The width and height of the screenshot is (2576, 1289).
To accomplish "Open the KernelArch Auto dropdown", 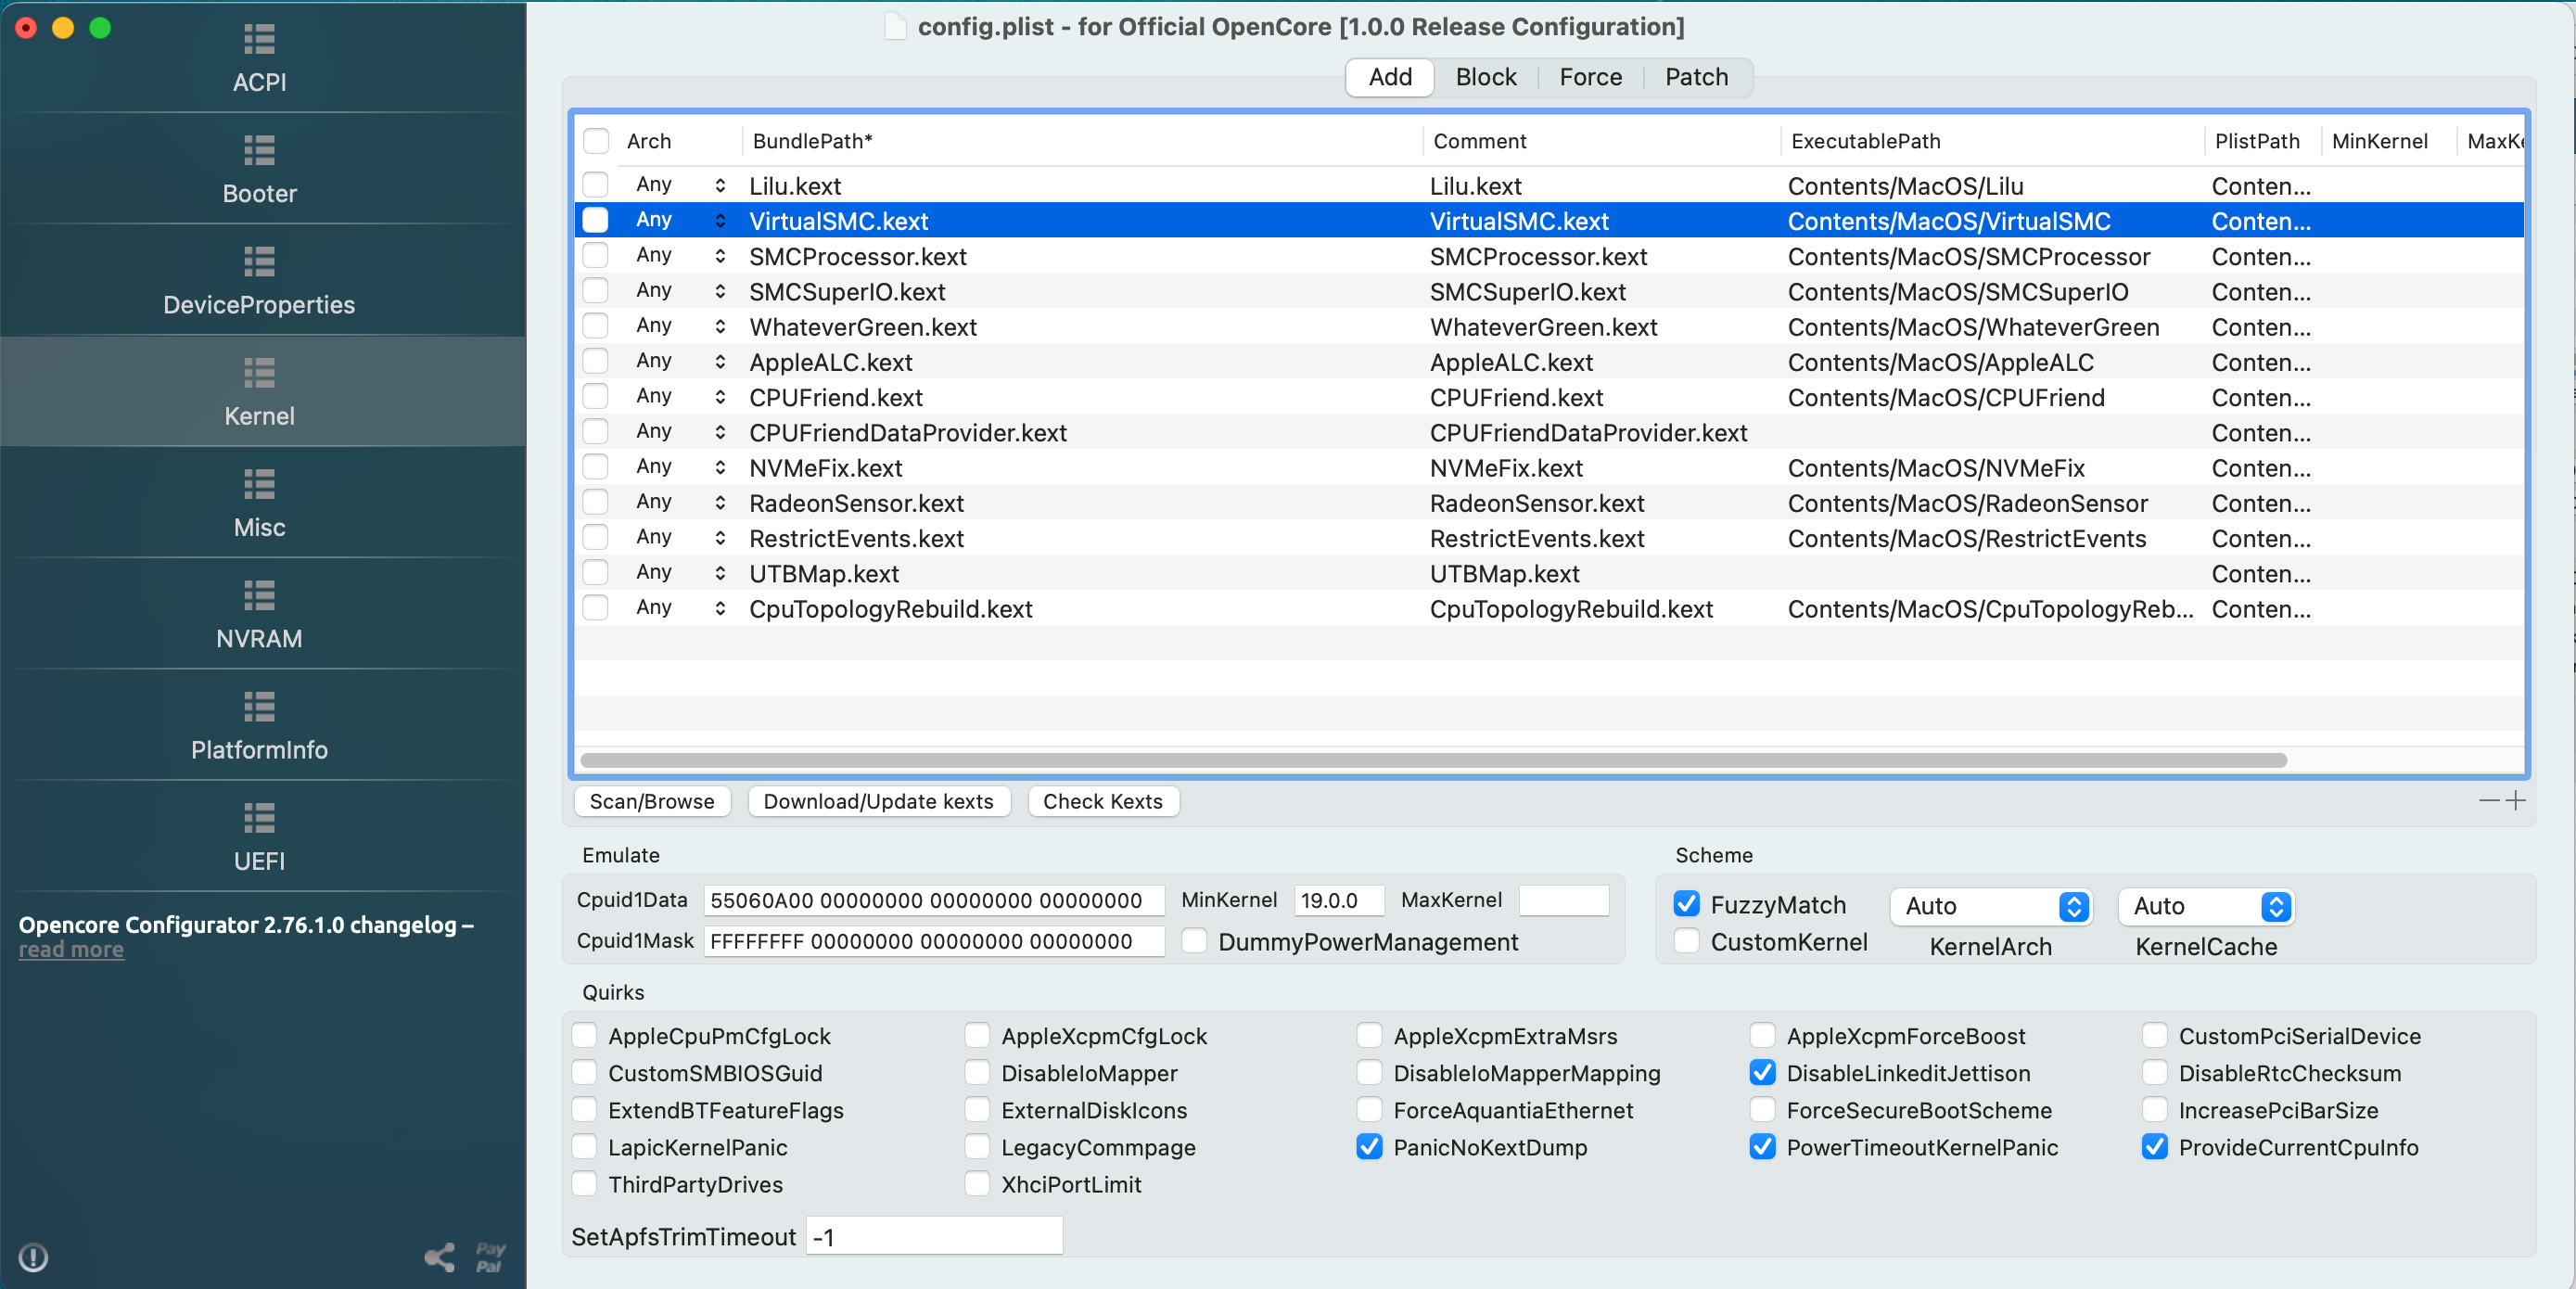I will [x=1989, y=906].
